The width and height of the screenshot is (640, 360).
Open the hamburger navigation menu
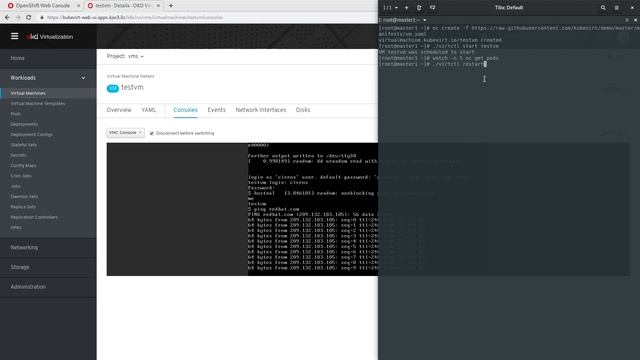(15, 36)
